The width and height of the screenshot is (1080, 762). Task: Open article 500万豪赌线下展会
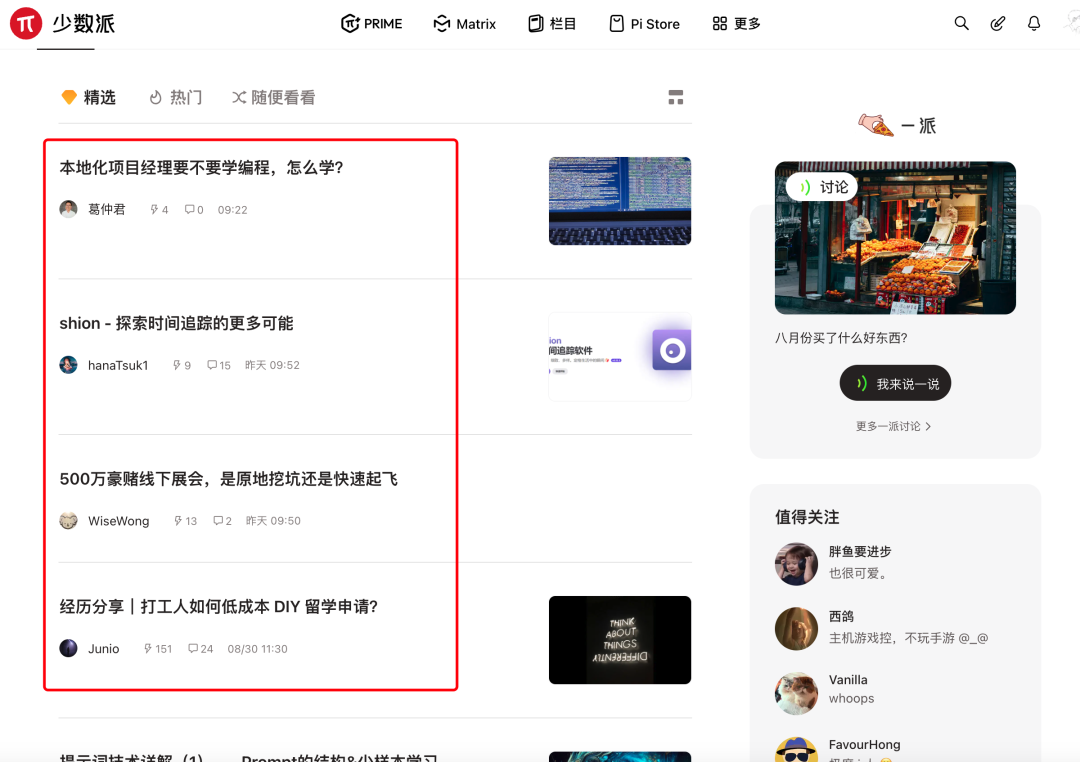(x=229, y=479)
